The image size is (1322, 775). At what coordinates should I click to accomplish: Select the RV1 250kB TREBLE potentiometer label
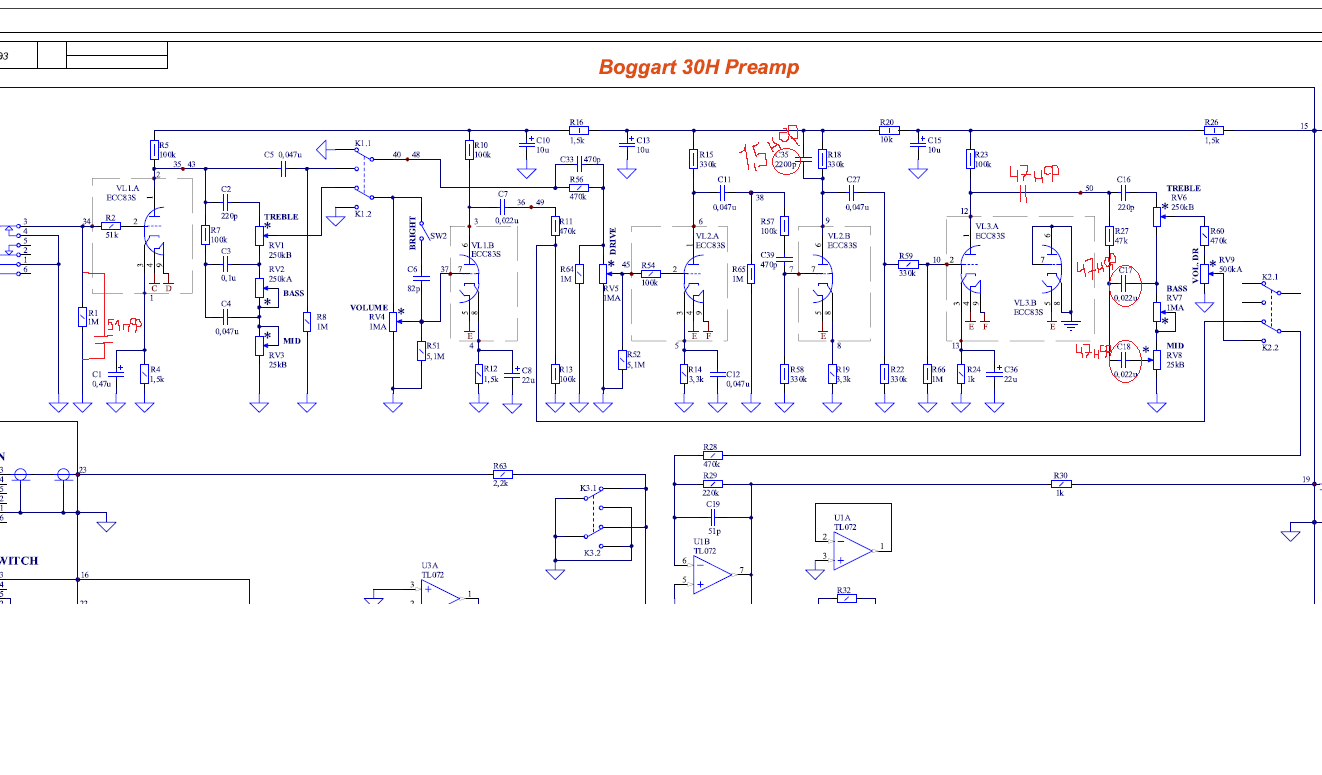pyautogui.click(x=281, y=236)
